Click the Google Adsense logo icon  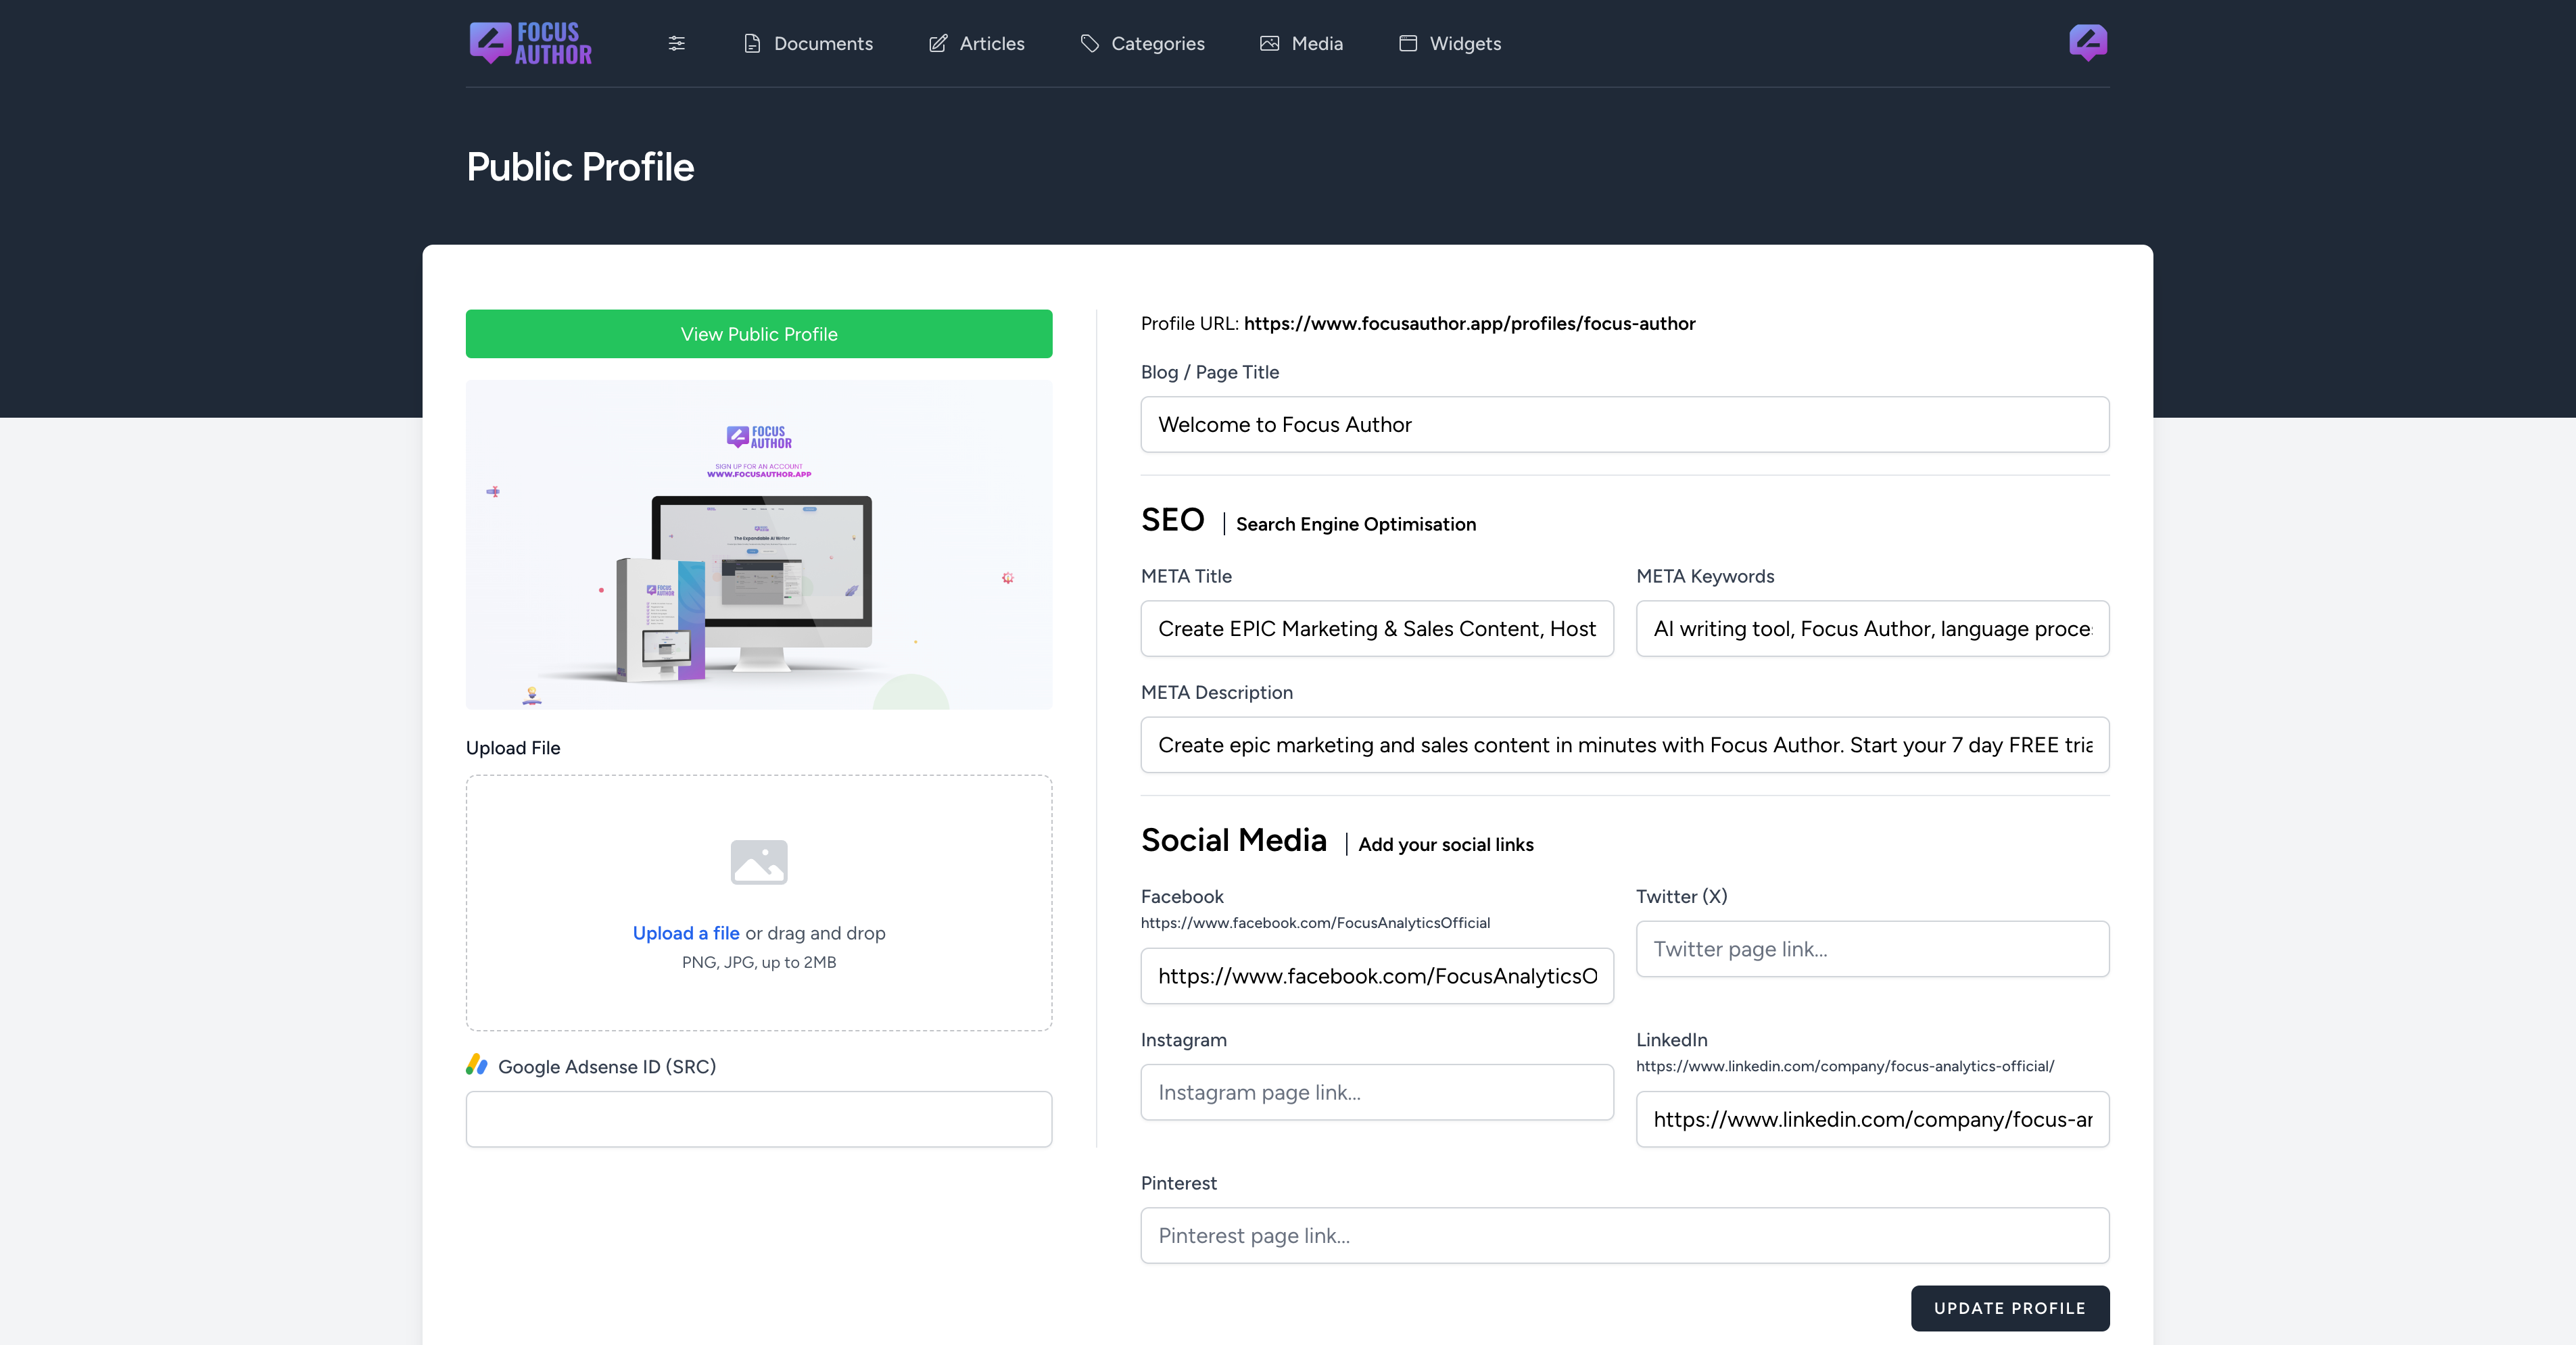(477, 1065)
